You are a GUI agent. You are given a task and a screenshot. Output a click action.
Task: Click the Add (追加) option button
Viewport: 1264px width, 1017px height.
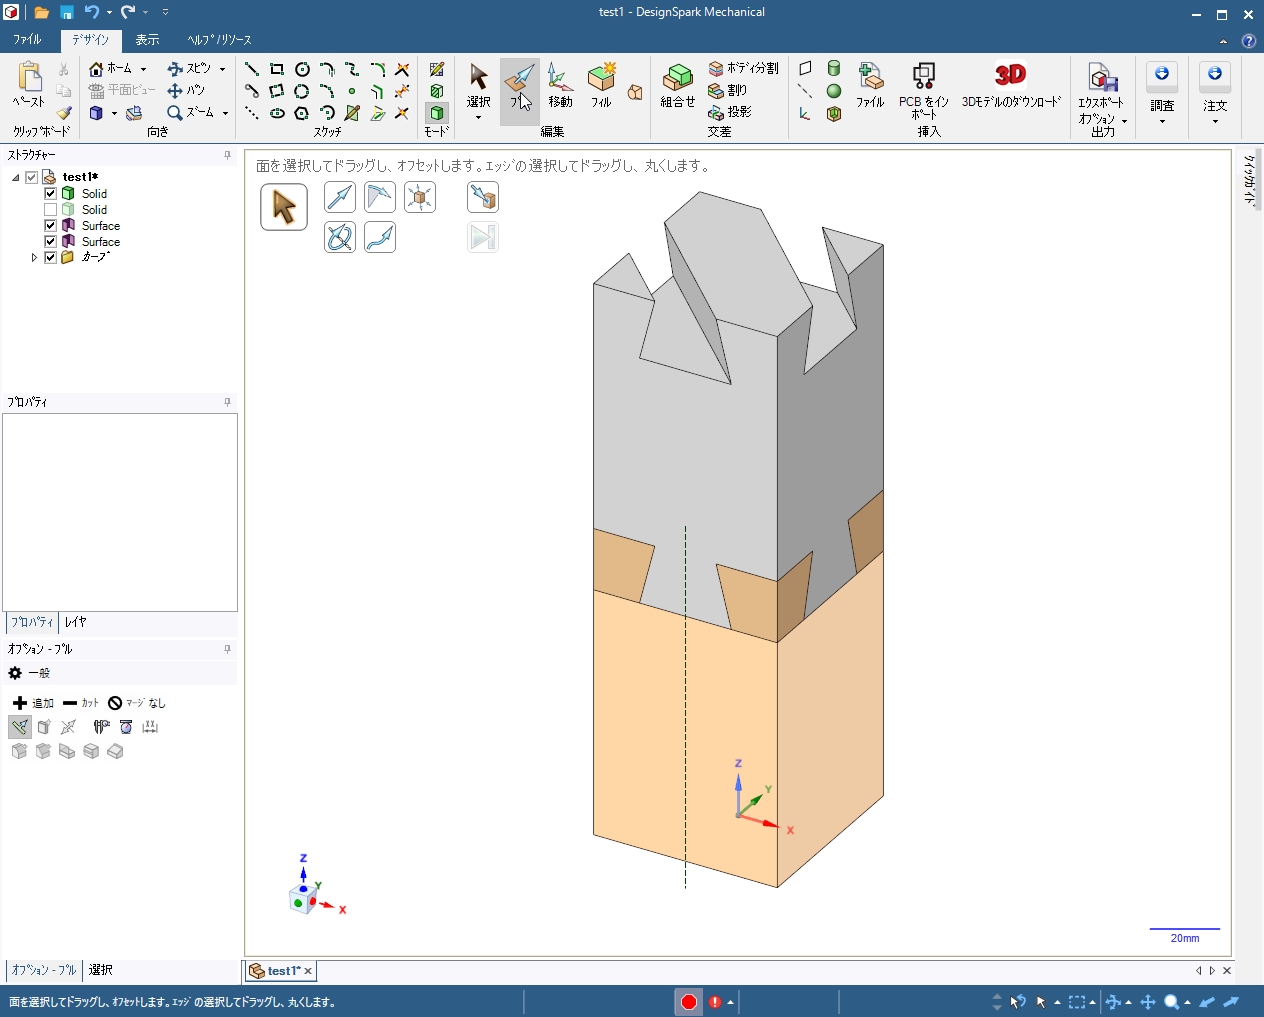pyautogui.click(x=33, y=703)
